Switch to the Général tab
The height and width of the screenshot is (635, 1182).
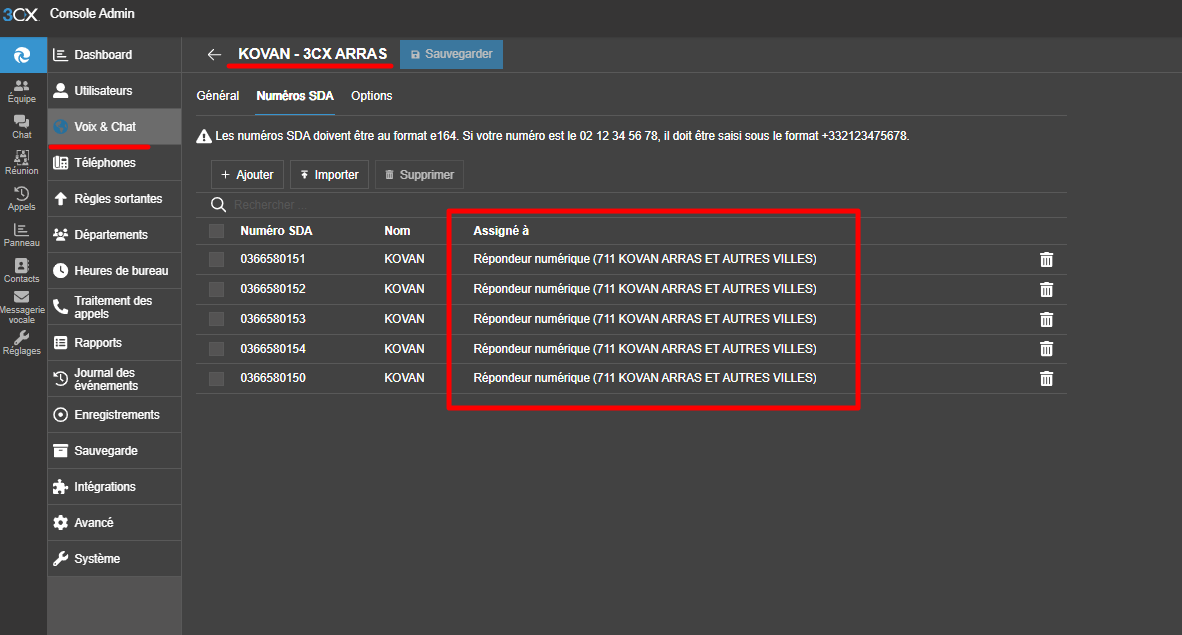(x=218, y=96)
